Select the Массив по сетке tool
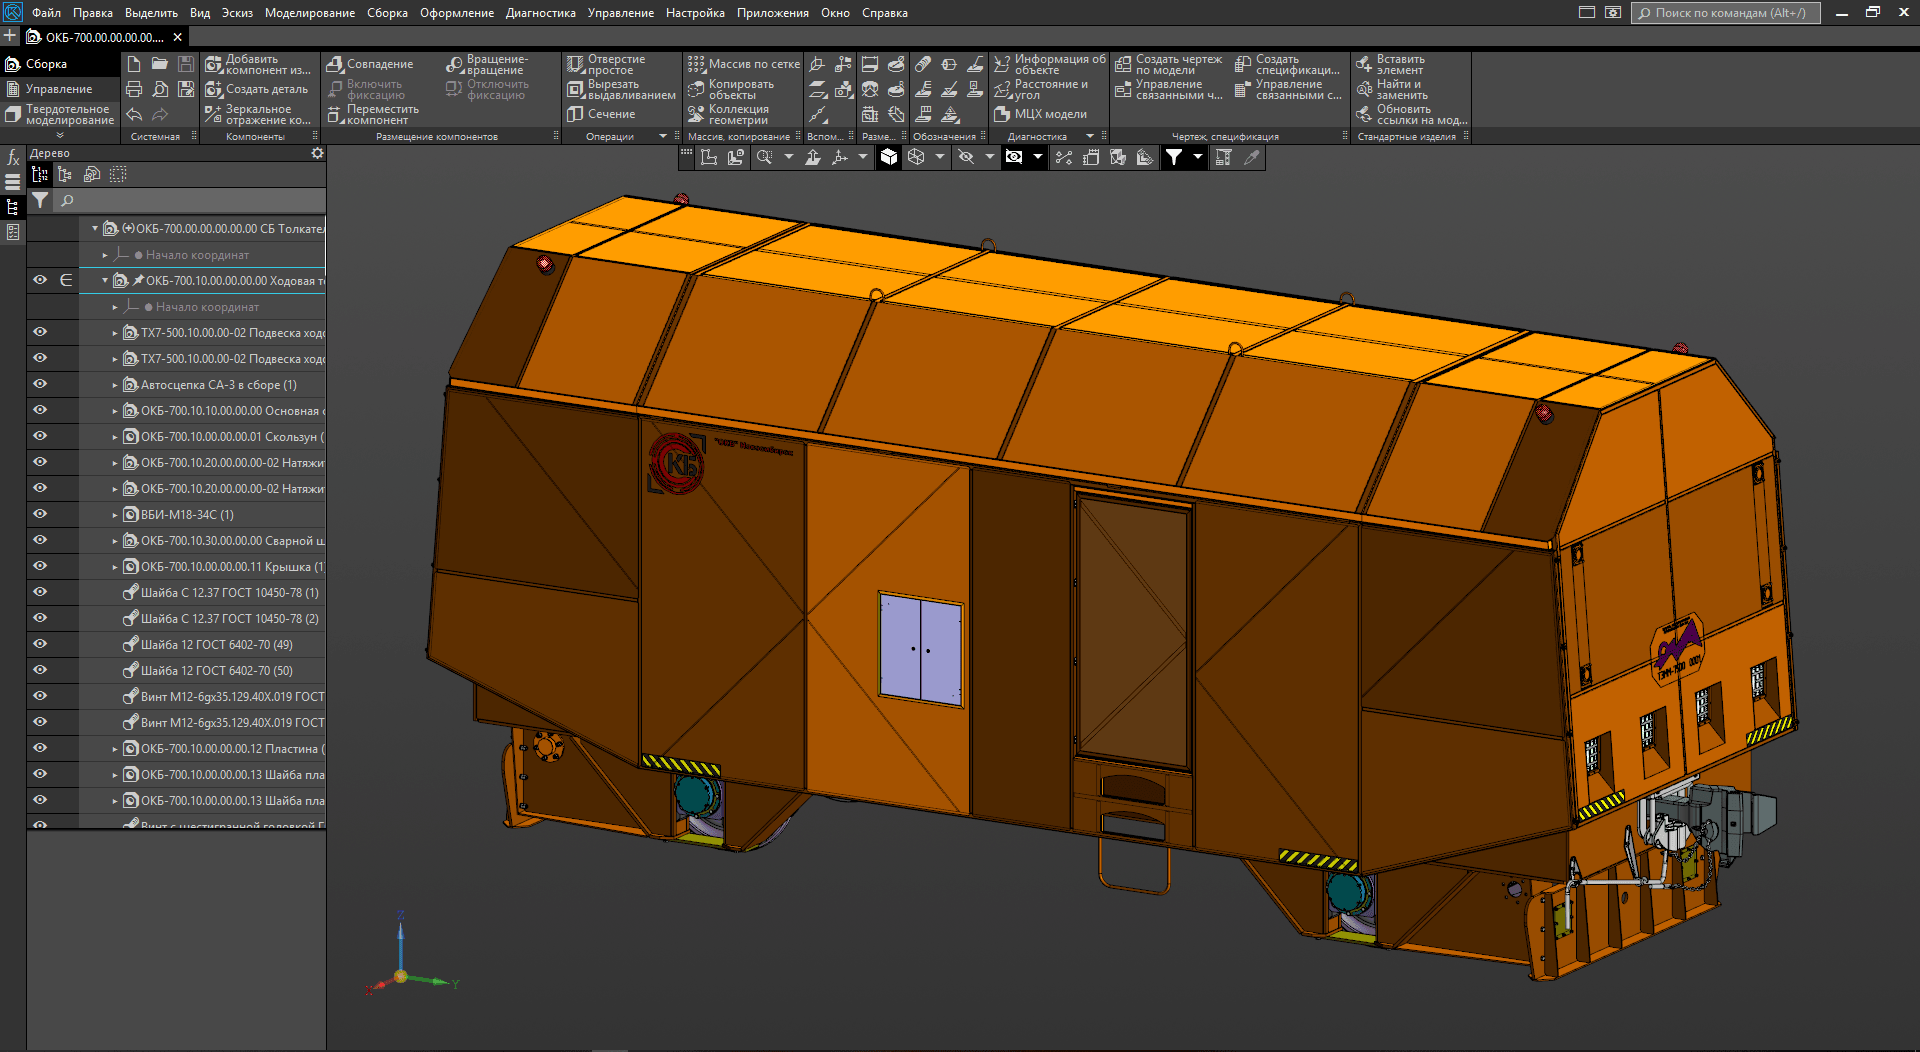Screen dimensions: 1920x1052 (744, 64)
